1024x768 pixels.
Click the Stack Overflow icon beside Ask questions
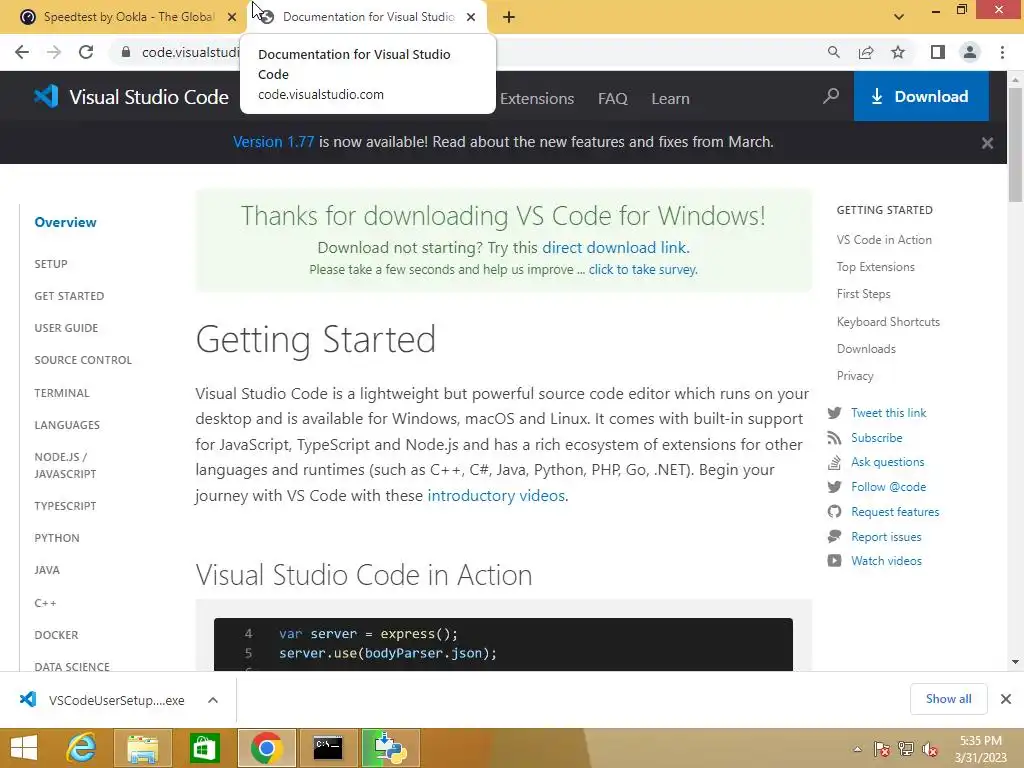[834, 462]
